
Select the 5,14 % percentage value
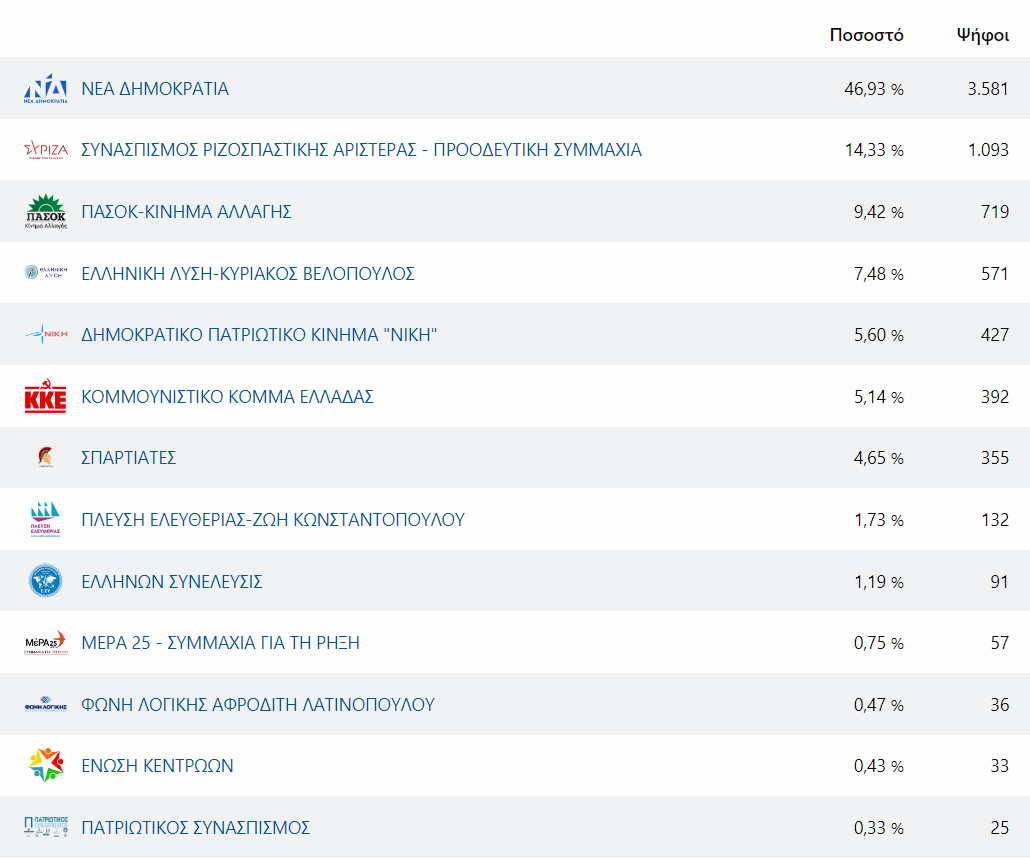(879, 397)
